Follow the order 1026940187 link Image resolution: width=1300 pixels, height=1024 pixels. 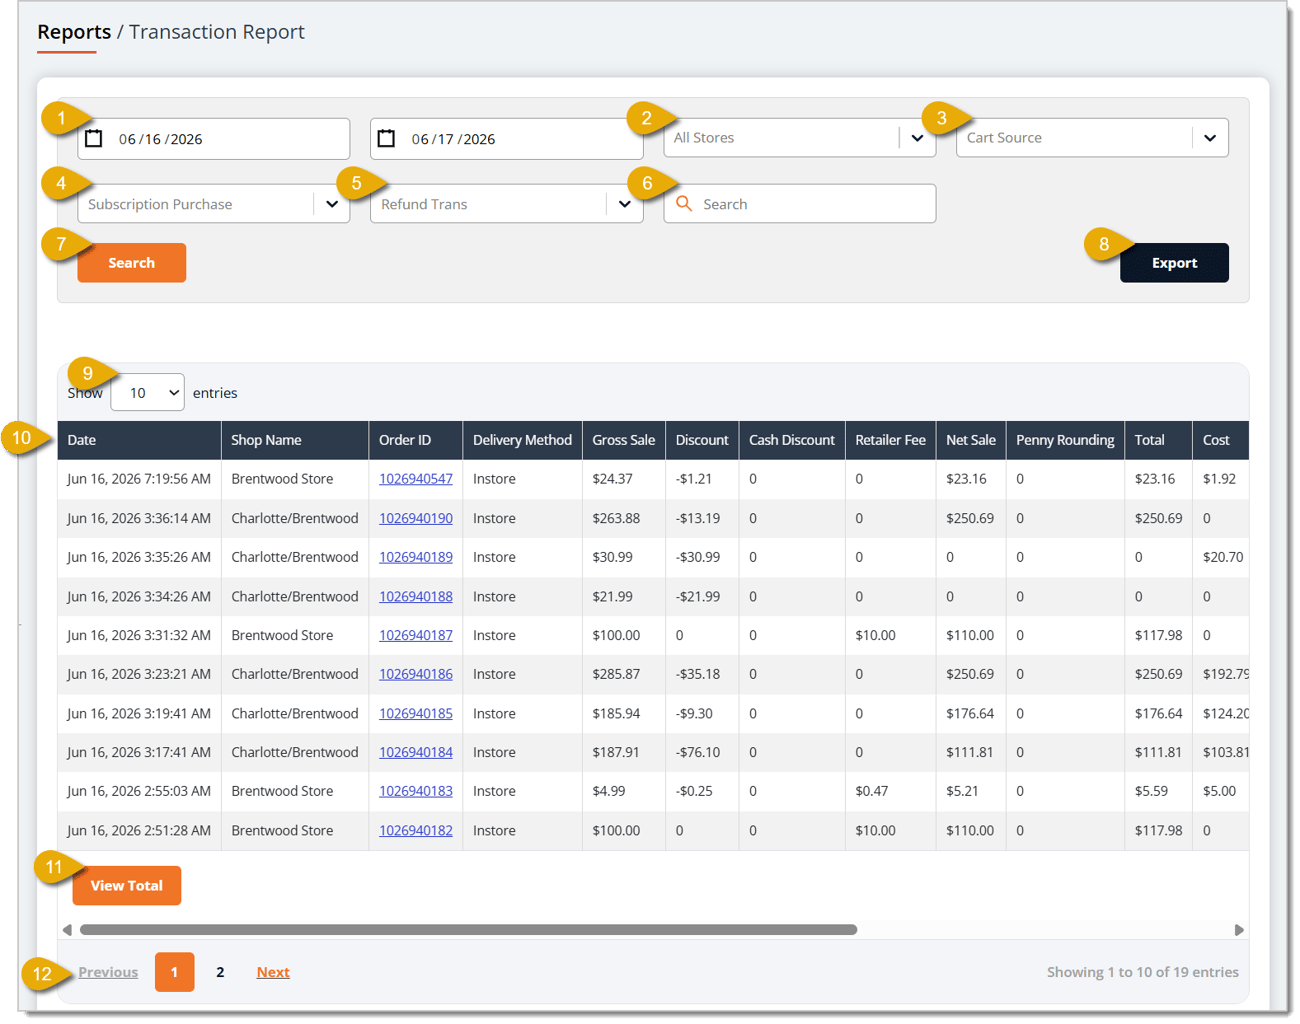coord(416,635)
